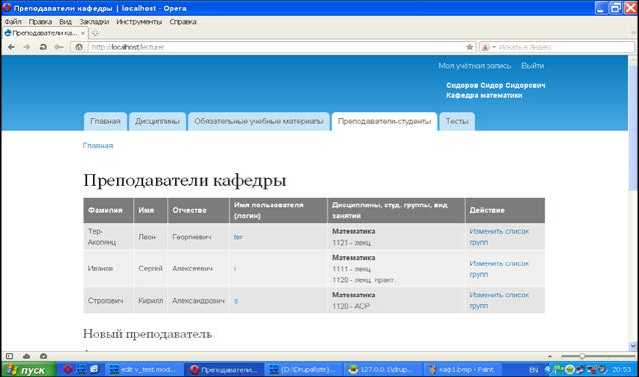Screen dimensions: 639x377
Task: Switch to the Дисциплины tab
Action: (x=157, y=121)
